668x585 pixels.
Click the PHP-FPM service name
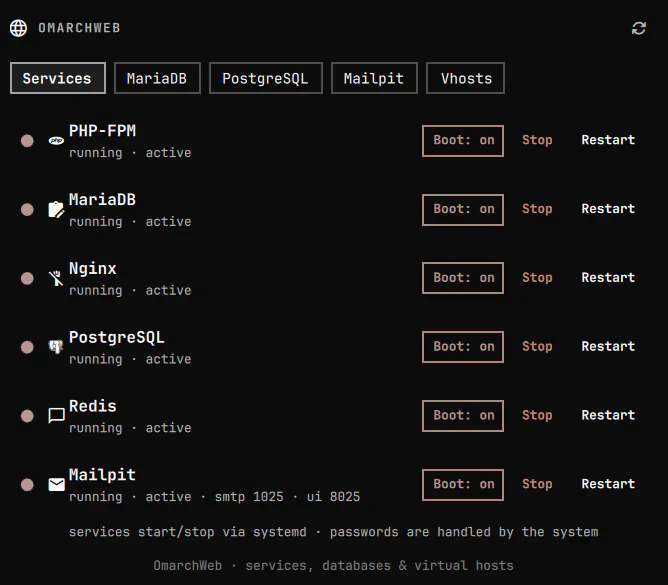pos(102,131)
